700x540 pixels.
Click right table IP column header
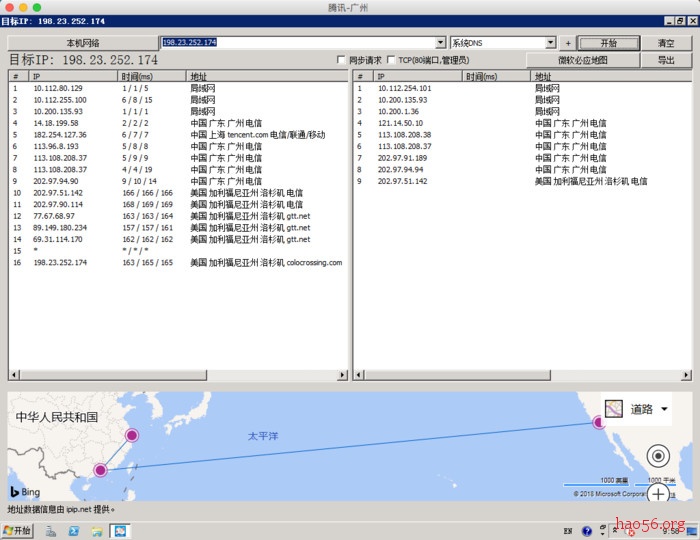click(417, 76)
